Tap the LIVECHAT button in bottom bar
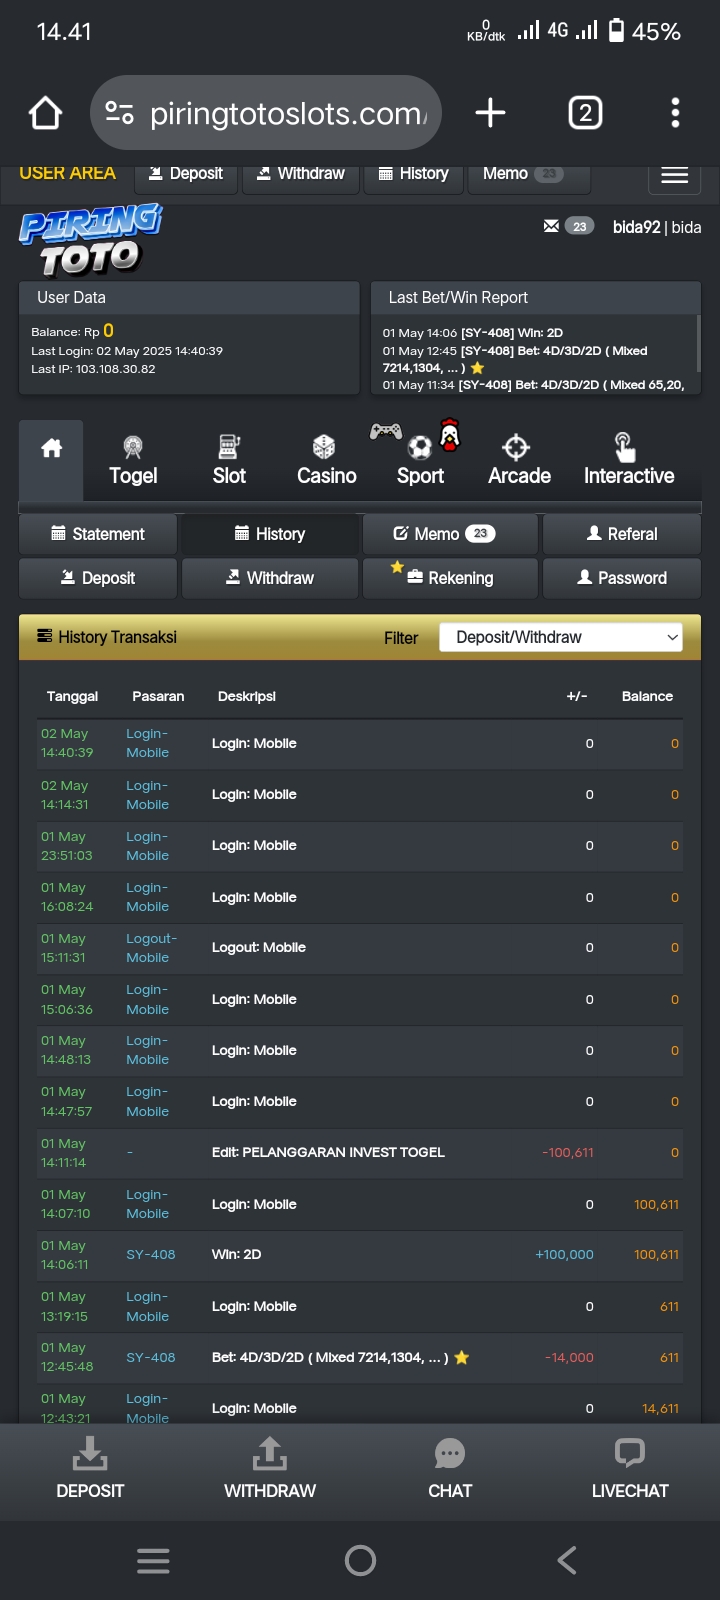The height and width of the screenshot is (1600, 720). 630,1469
